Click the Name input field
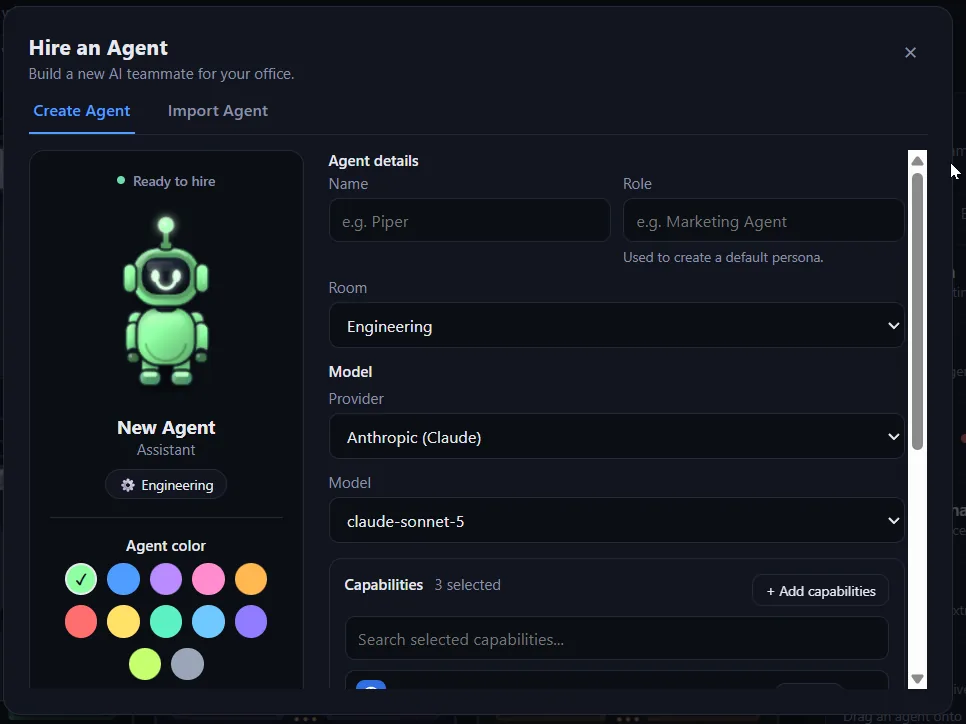 pyautogui.click(x=469, y=220)
